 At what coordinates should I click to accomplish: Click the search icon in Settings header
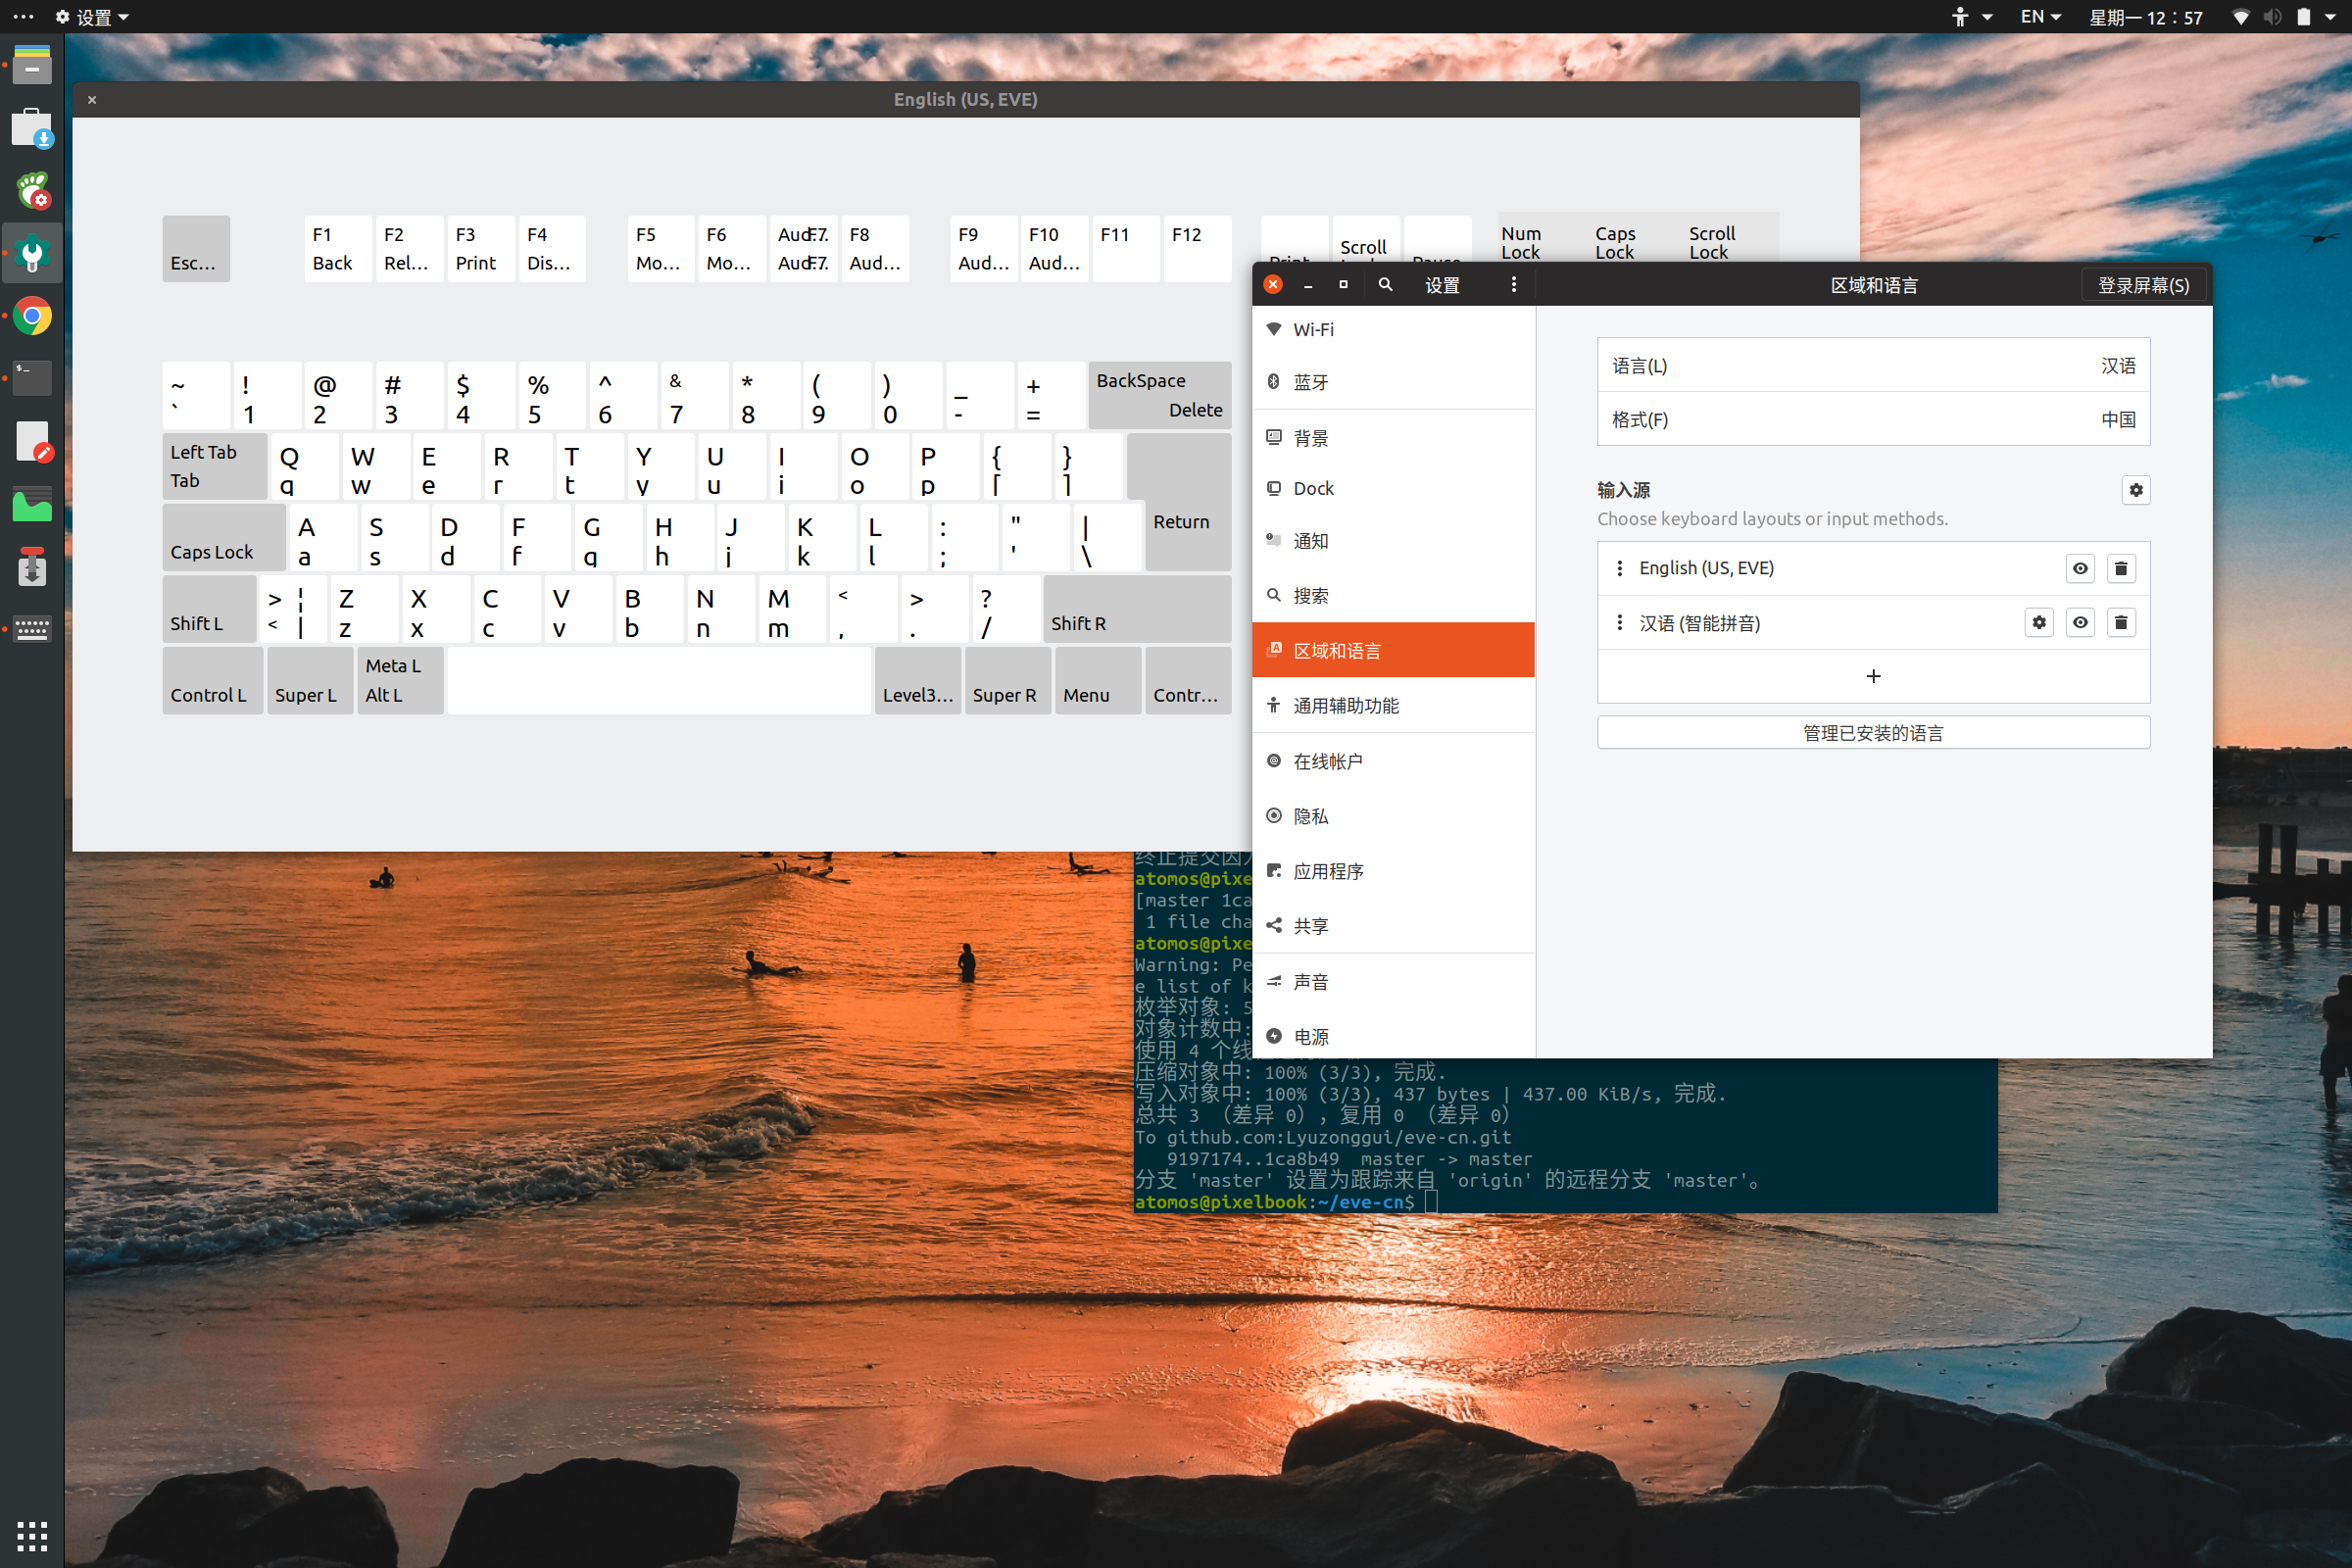tap(1385, 285)
